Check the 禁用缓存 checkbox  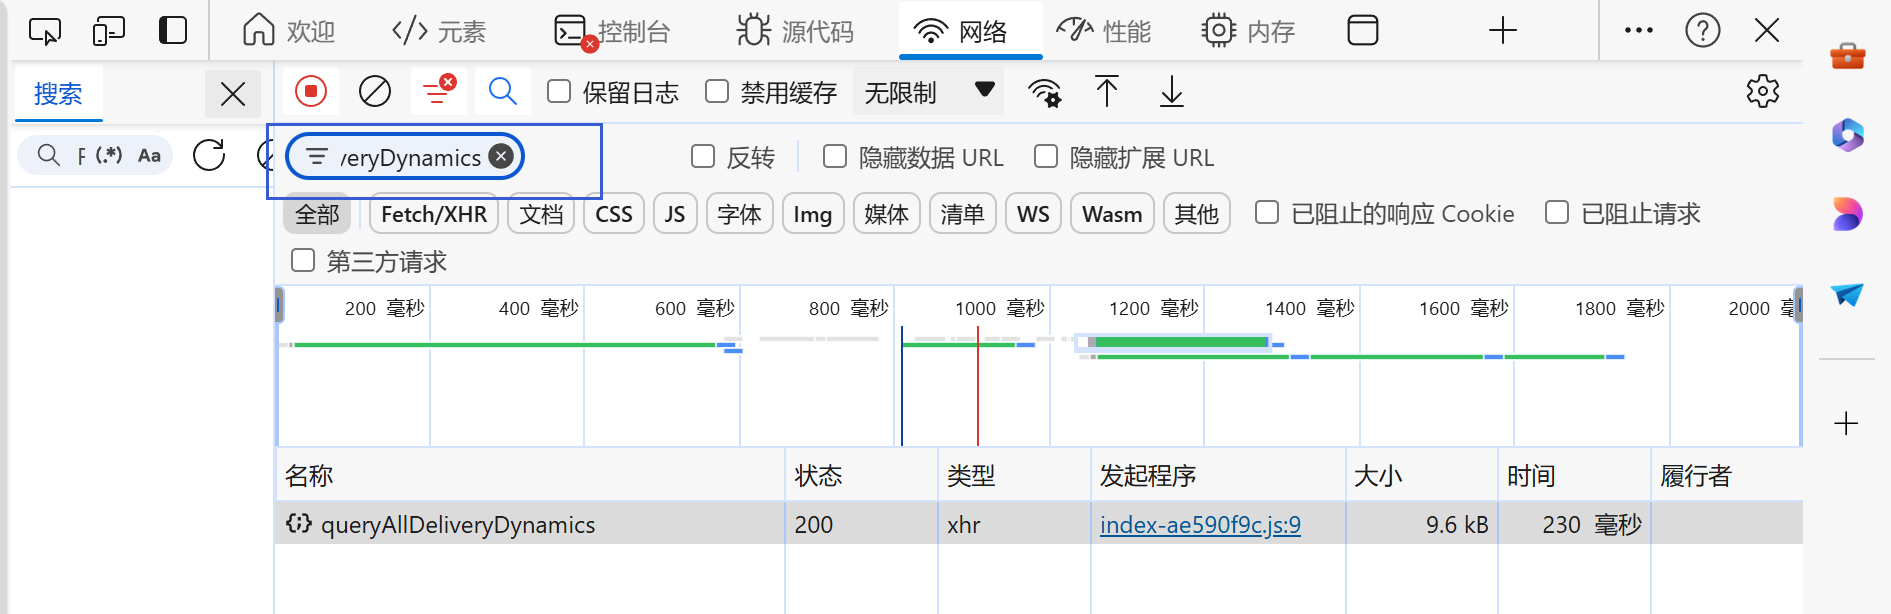click(717, 92)
